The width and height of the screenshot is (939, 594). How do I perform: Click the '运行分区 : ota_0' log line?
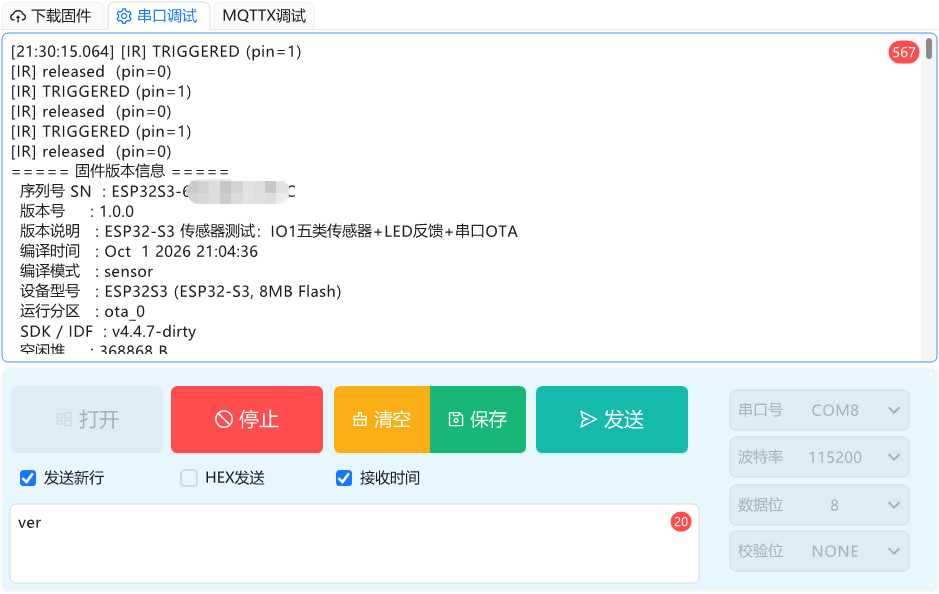[82, 311]
